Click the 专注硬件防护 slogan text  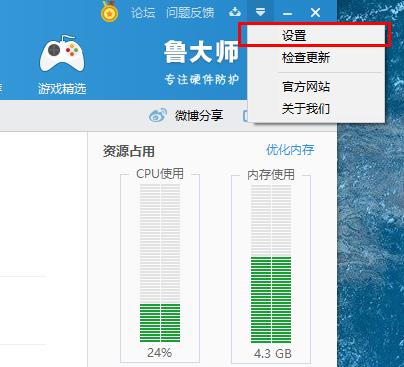pyautogui.click(x=202, y=79)
